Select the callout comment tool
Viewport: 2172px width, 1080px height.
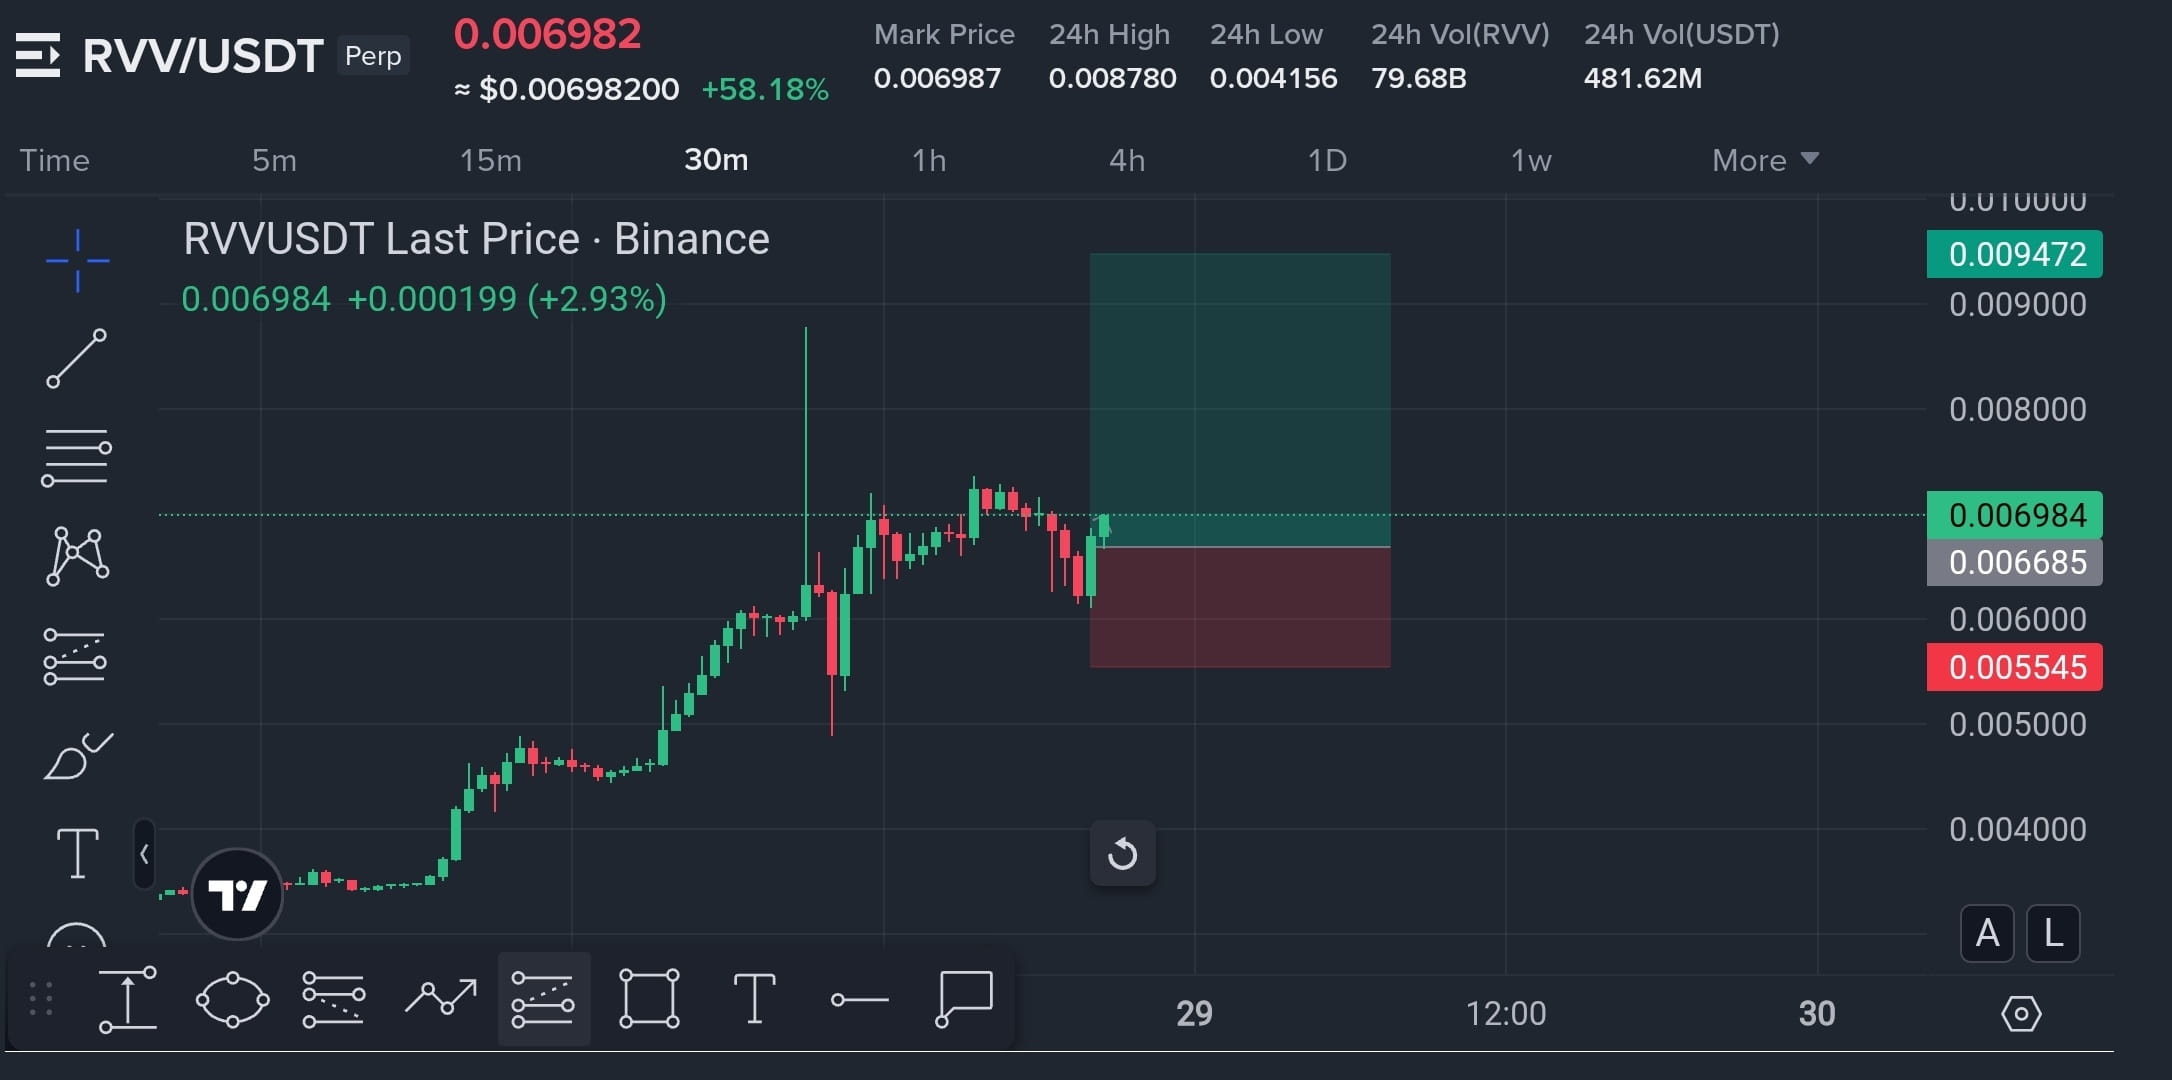point(964,998)
